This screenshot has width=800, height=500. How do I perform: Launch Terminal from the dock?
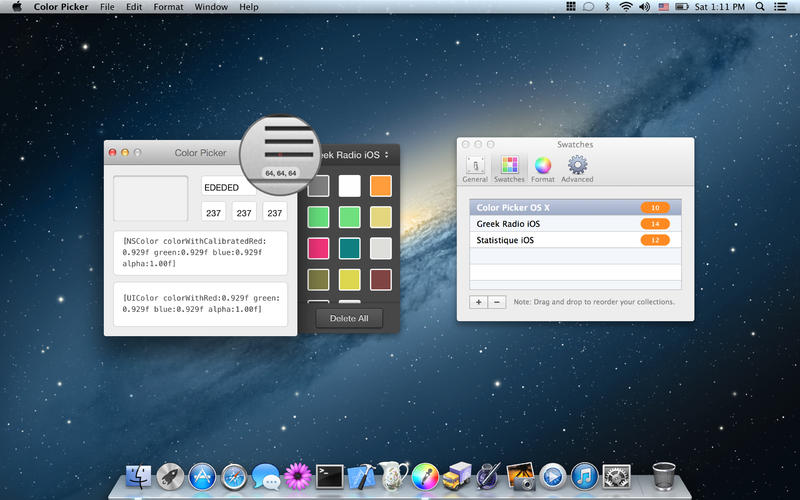pyautogui.click(x=330, y=477)
